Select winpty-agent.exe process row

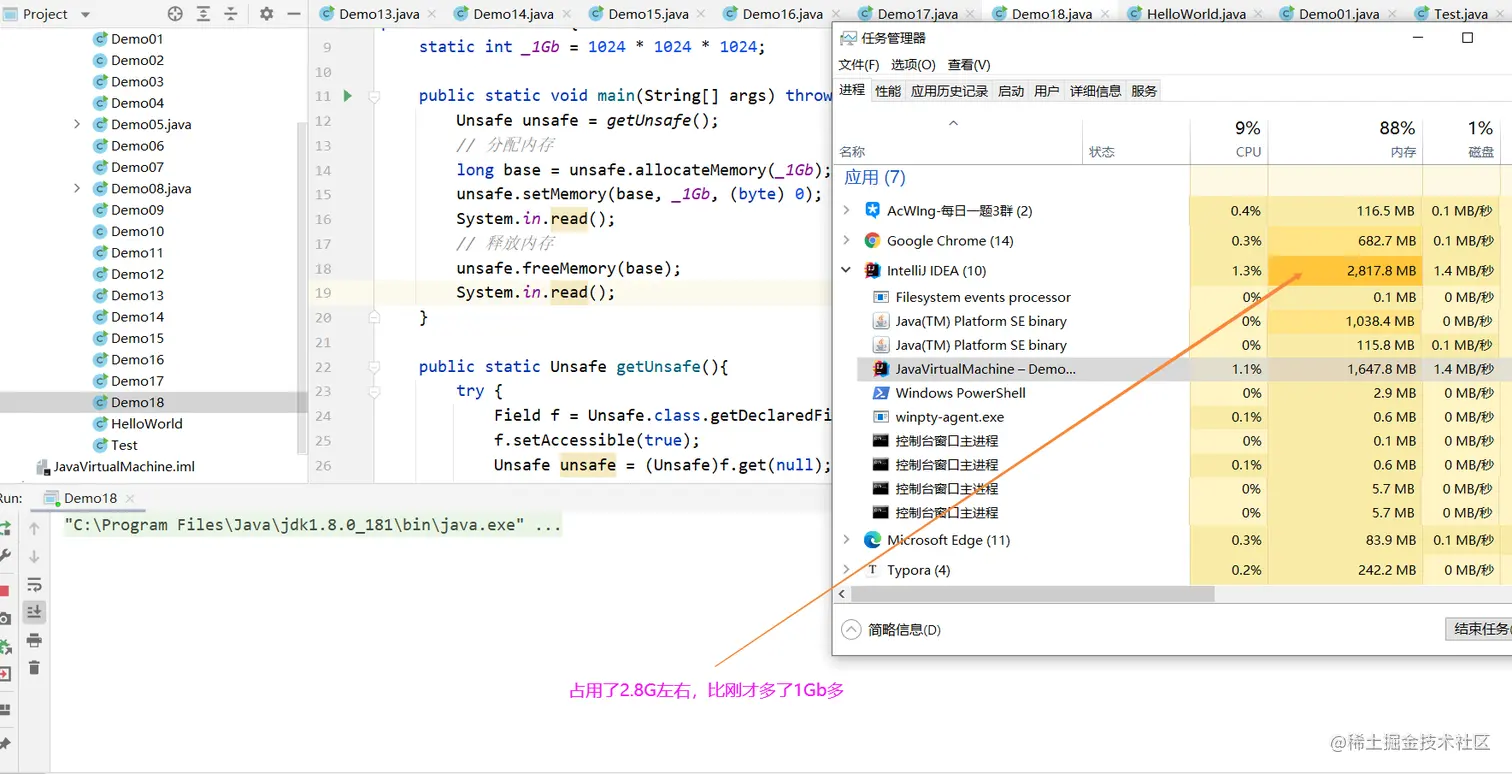[x=1171, y=417]
